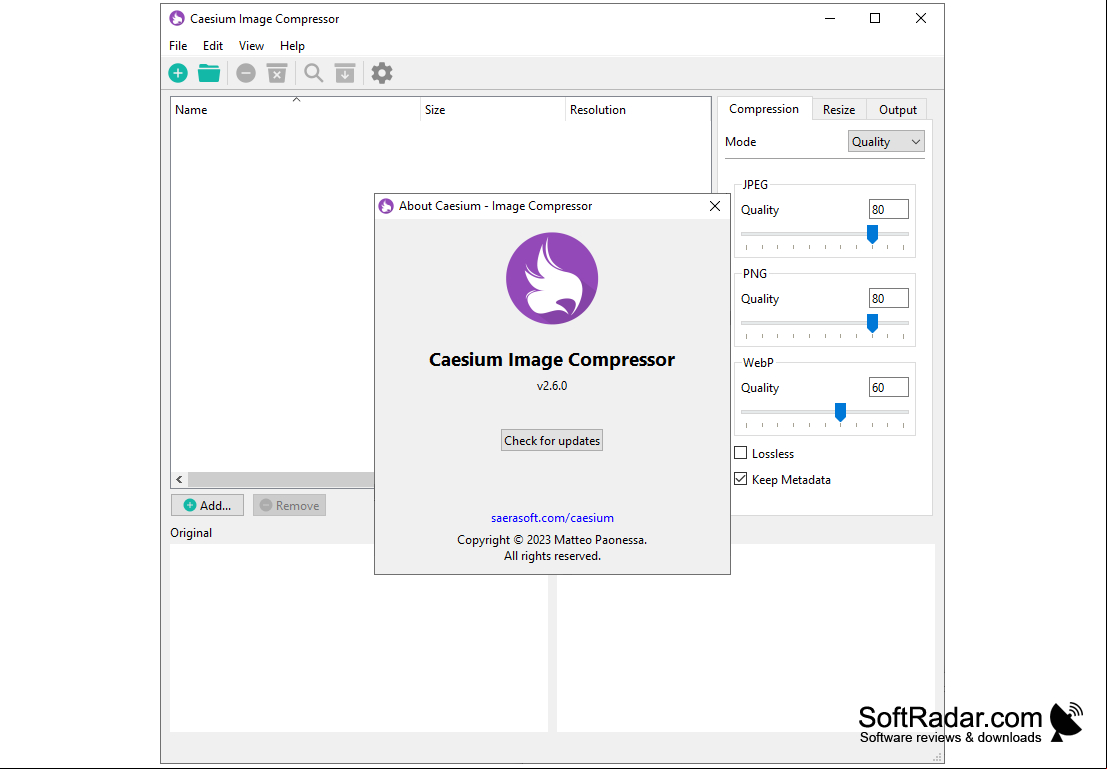Click the WebP quality slider handle
Screen dimensions: 1107x769
(x=840, y=412)
